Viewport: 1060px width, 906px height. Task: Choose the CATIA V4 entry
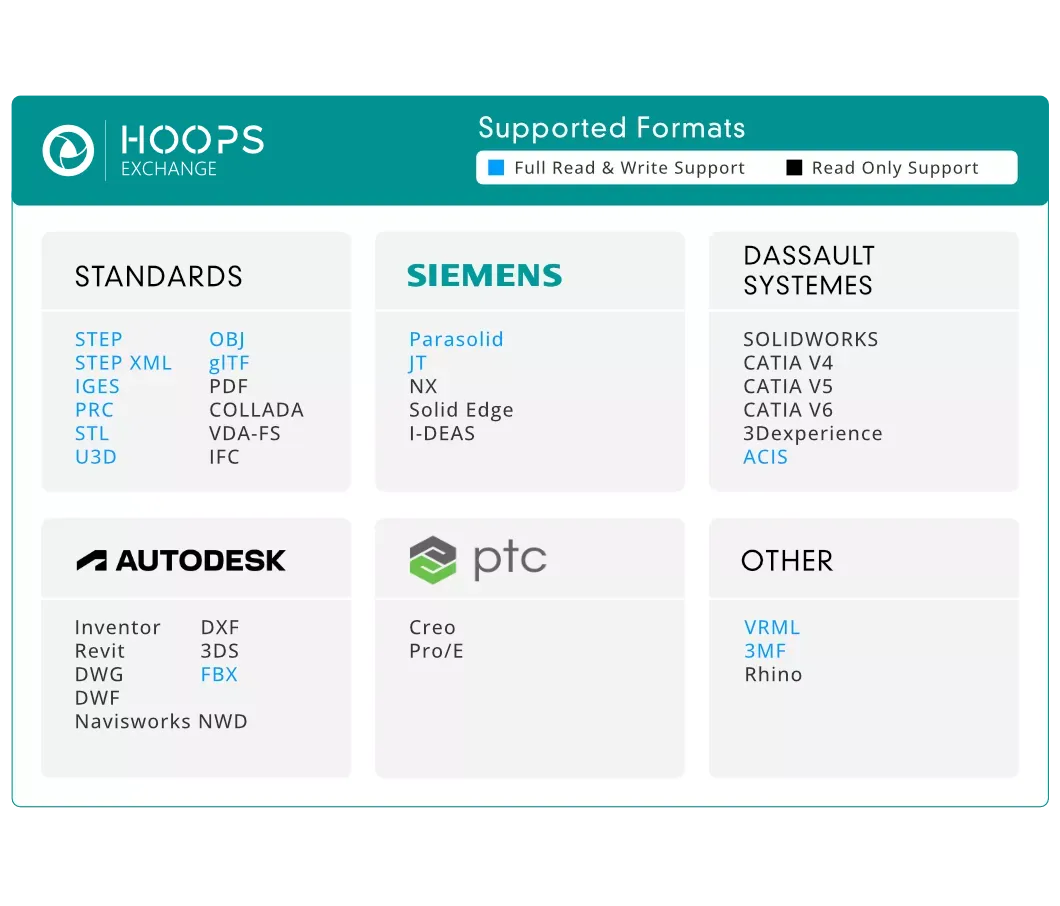[788, 363]
